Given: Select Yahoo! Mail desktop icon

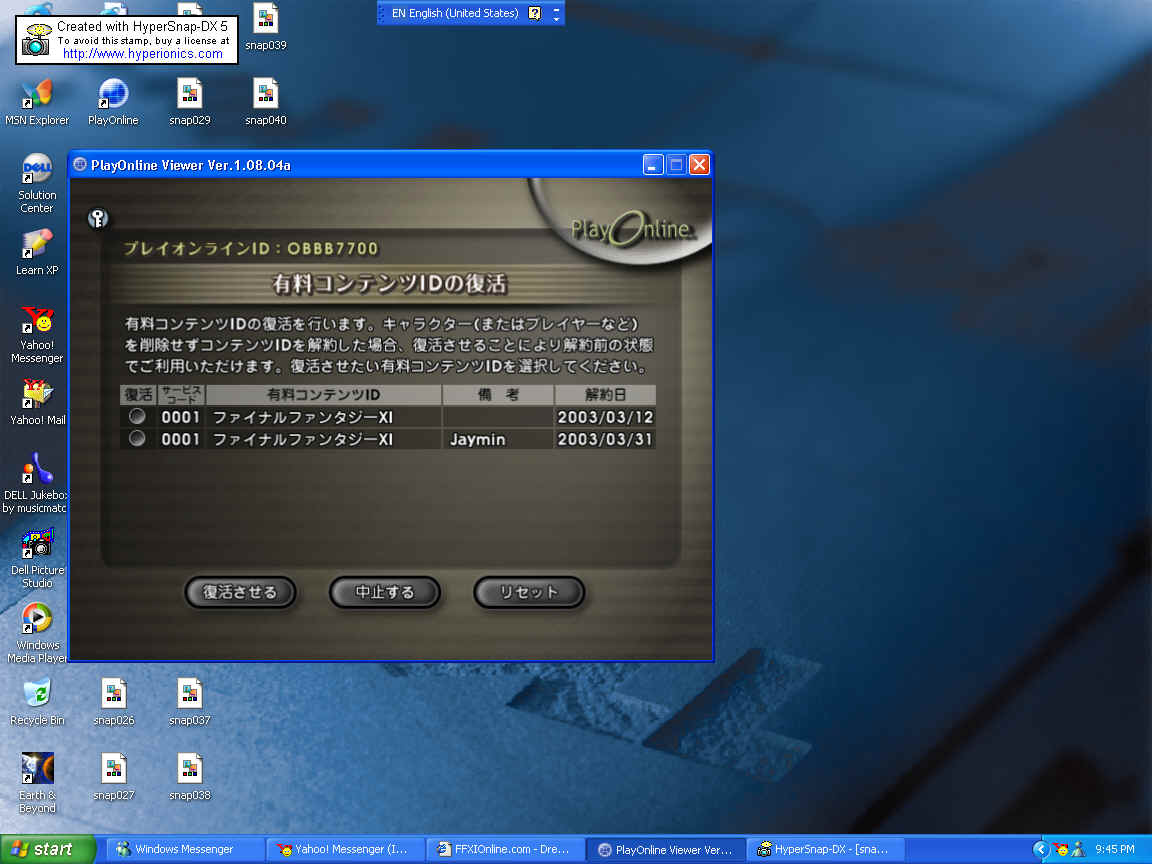Looking at the screenshot, I should coord(37,402).
